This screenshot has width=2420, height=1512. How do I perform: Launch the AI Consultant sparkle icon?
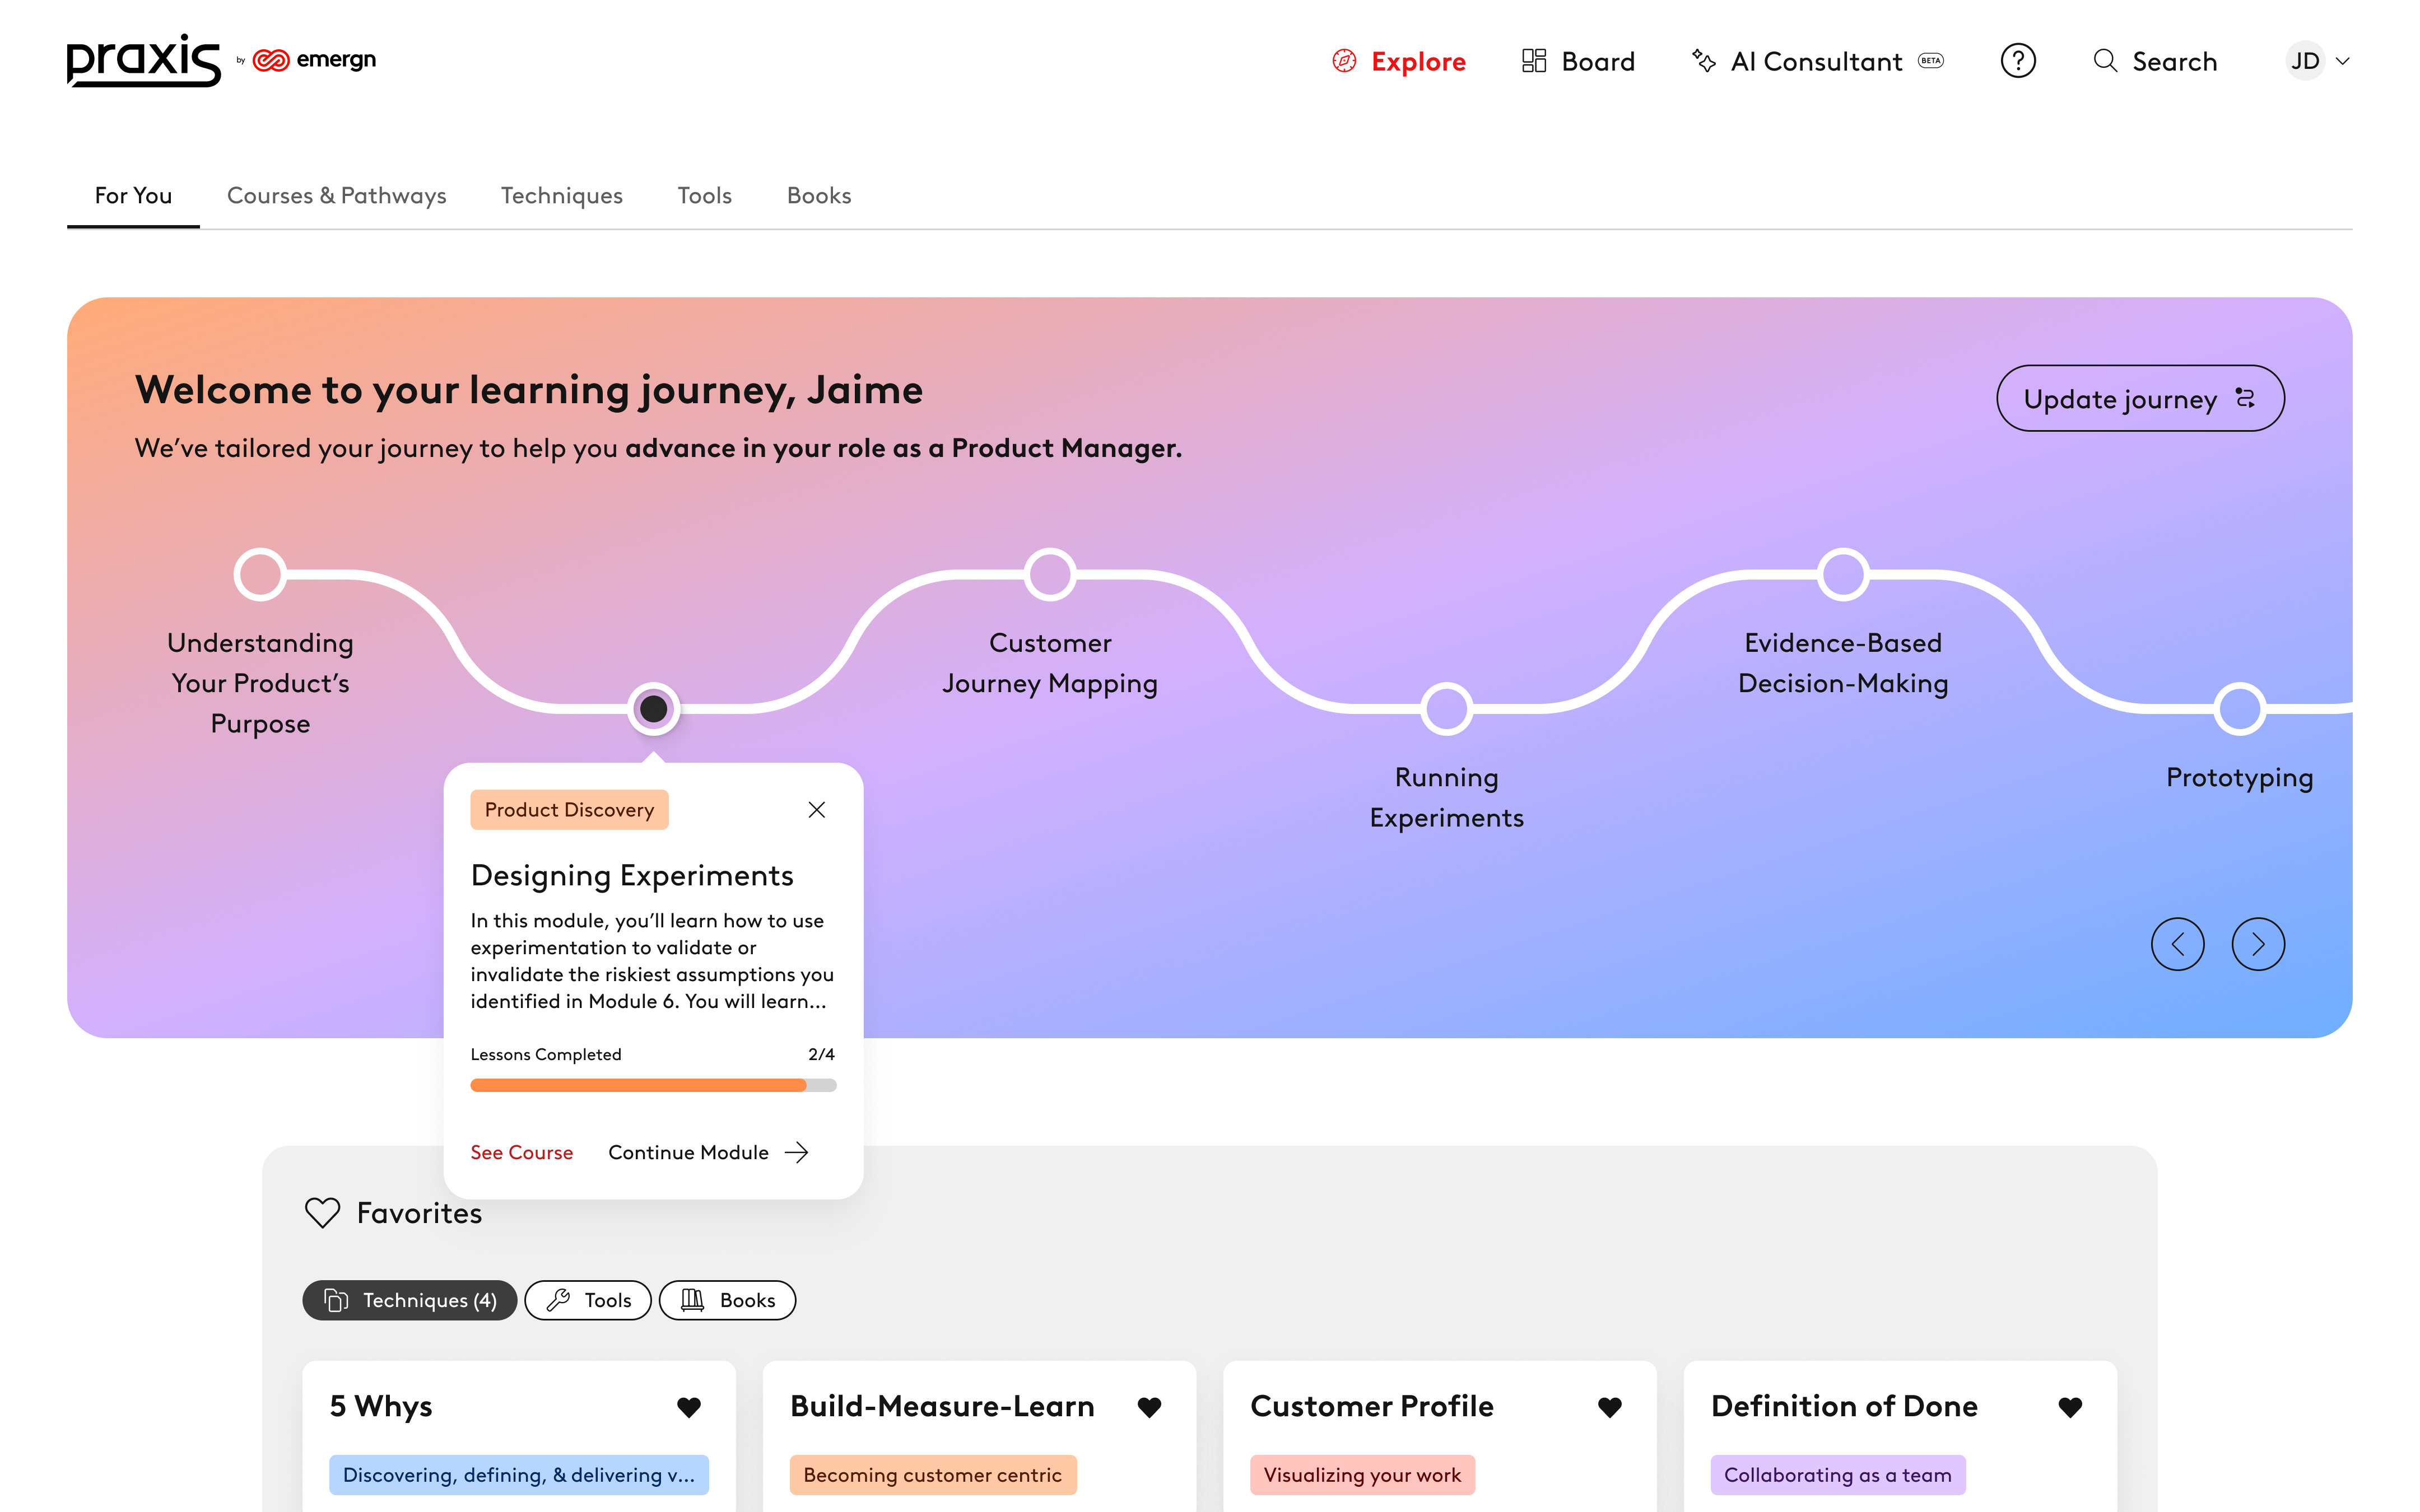click(1703, 61)
